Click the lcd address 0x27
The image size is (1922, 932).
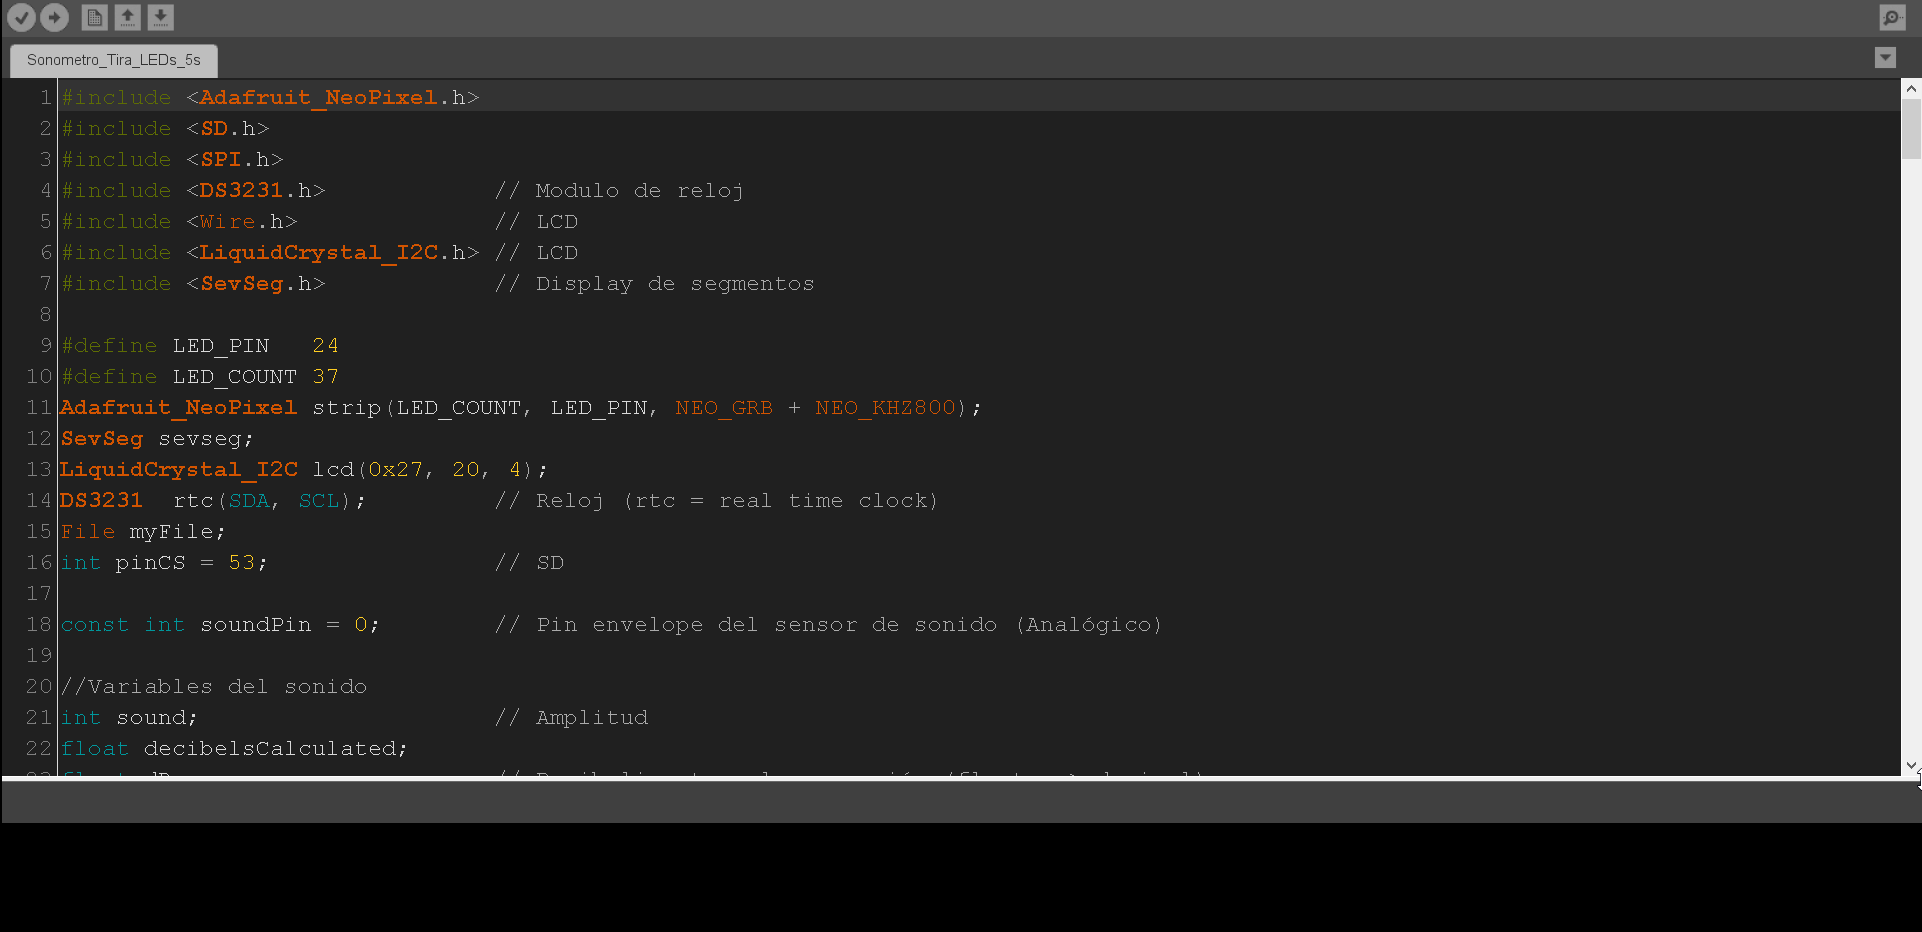pos(395,470)
